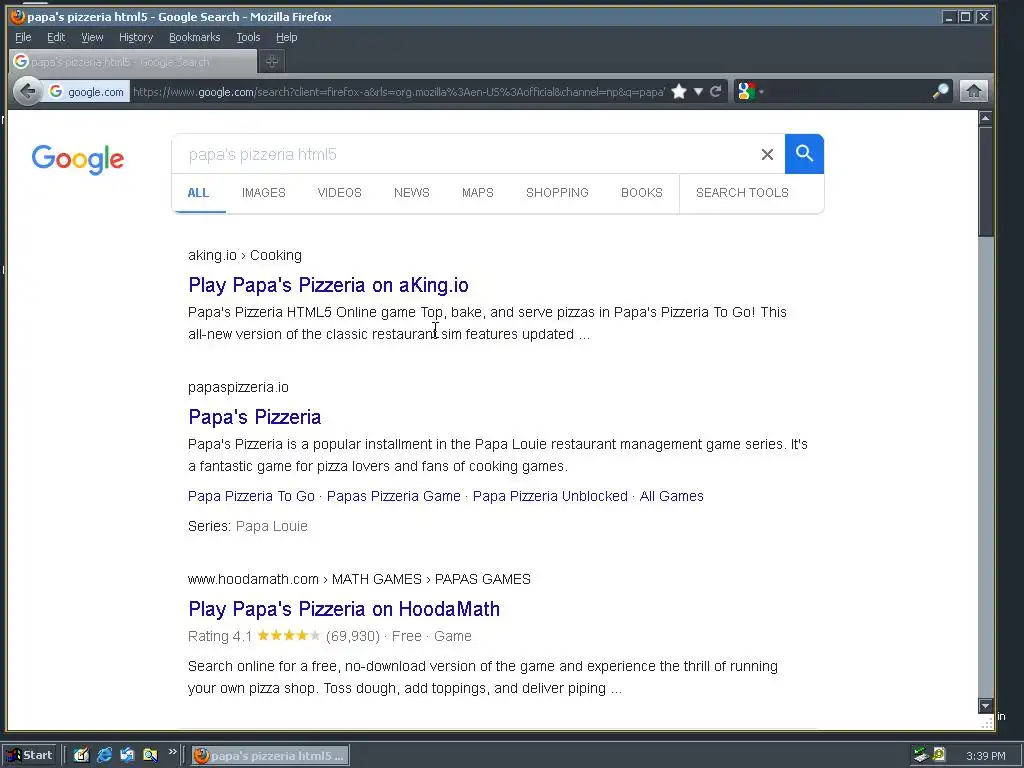Click the vertical scrollbar up arrow
The width and height of the screenshot is (1024, 768).
985,118
